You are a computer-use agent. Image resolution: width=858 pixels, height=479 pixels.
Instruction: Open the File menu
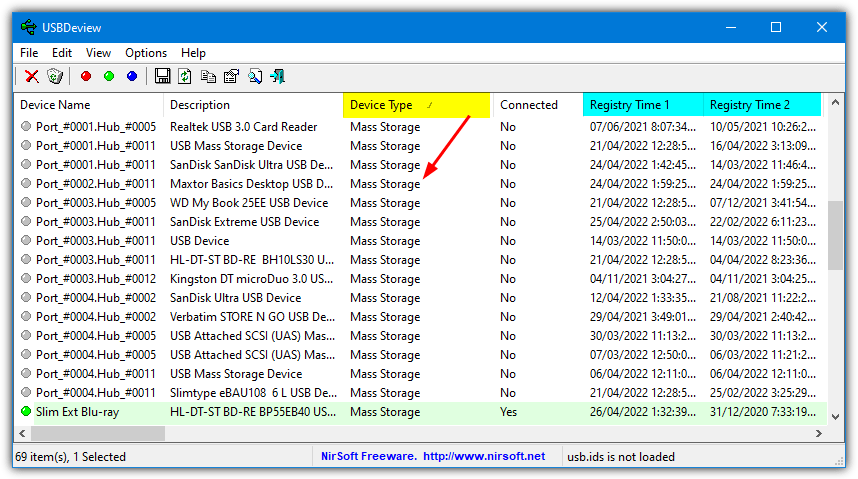click(x=29, y=53)
